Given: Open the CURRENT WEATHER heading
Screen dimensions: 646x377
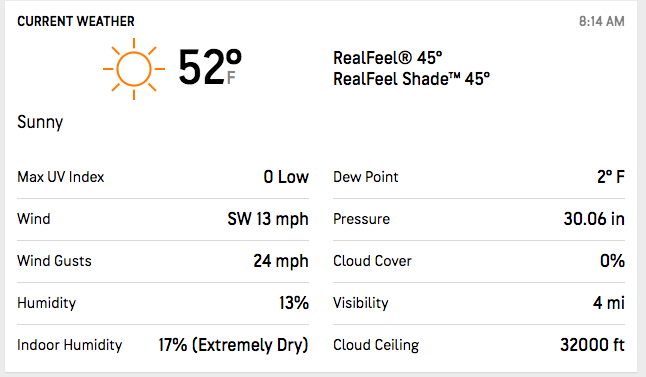Looking at the screenshot, I should click(x=76, y=21).
